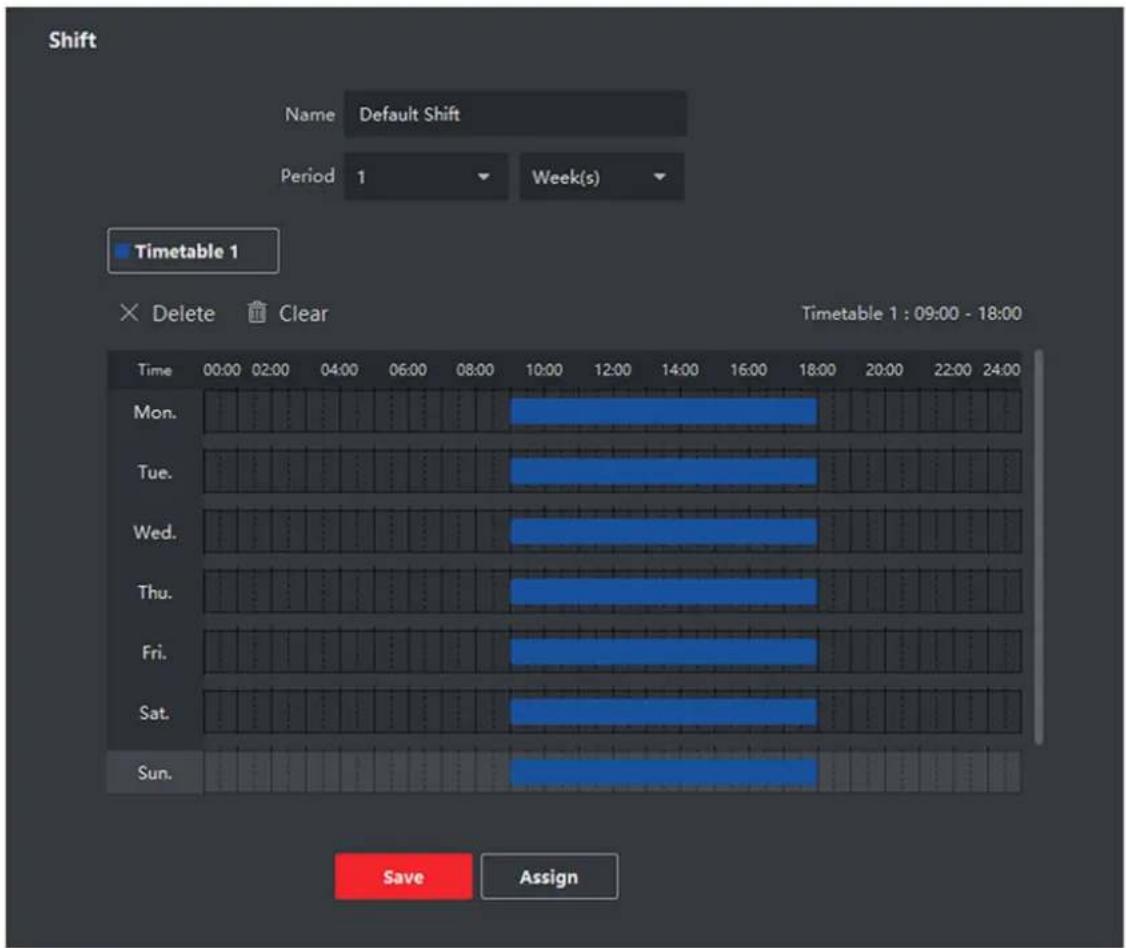This screenshot has height=948, width=1126.
Task: Select the Timetable 1 tab
Action: 193,251
